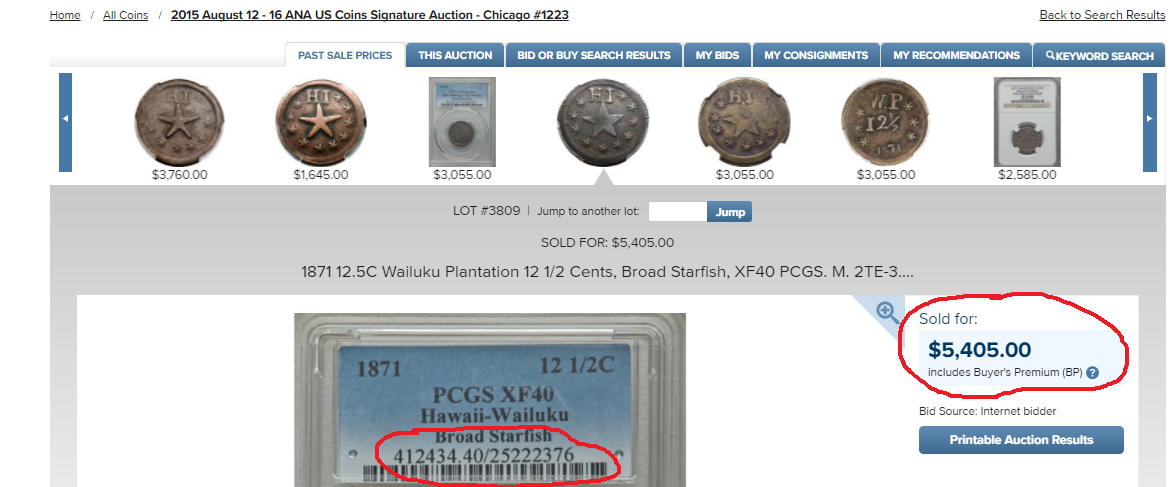Click the Printable Auction Results button

[1021, 440]
